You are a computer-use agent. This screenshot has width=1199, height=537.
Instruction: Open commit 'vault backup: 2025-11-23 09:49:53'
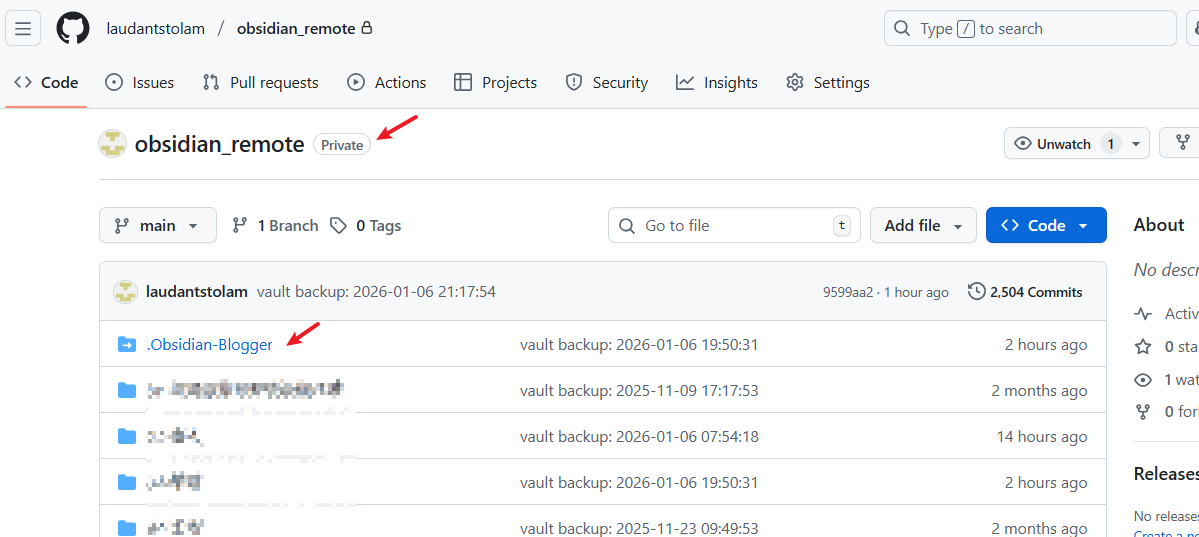point(638,529)
